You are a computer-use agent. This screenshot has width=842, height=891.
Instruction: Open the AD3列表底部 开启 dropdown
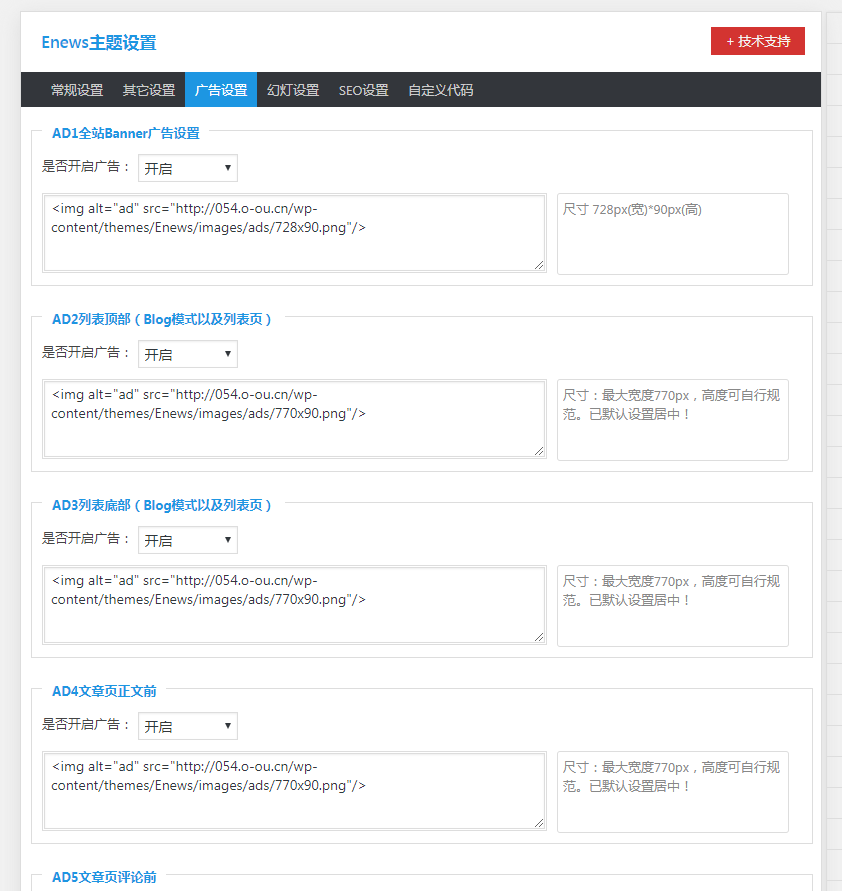(x=188, y=540)
